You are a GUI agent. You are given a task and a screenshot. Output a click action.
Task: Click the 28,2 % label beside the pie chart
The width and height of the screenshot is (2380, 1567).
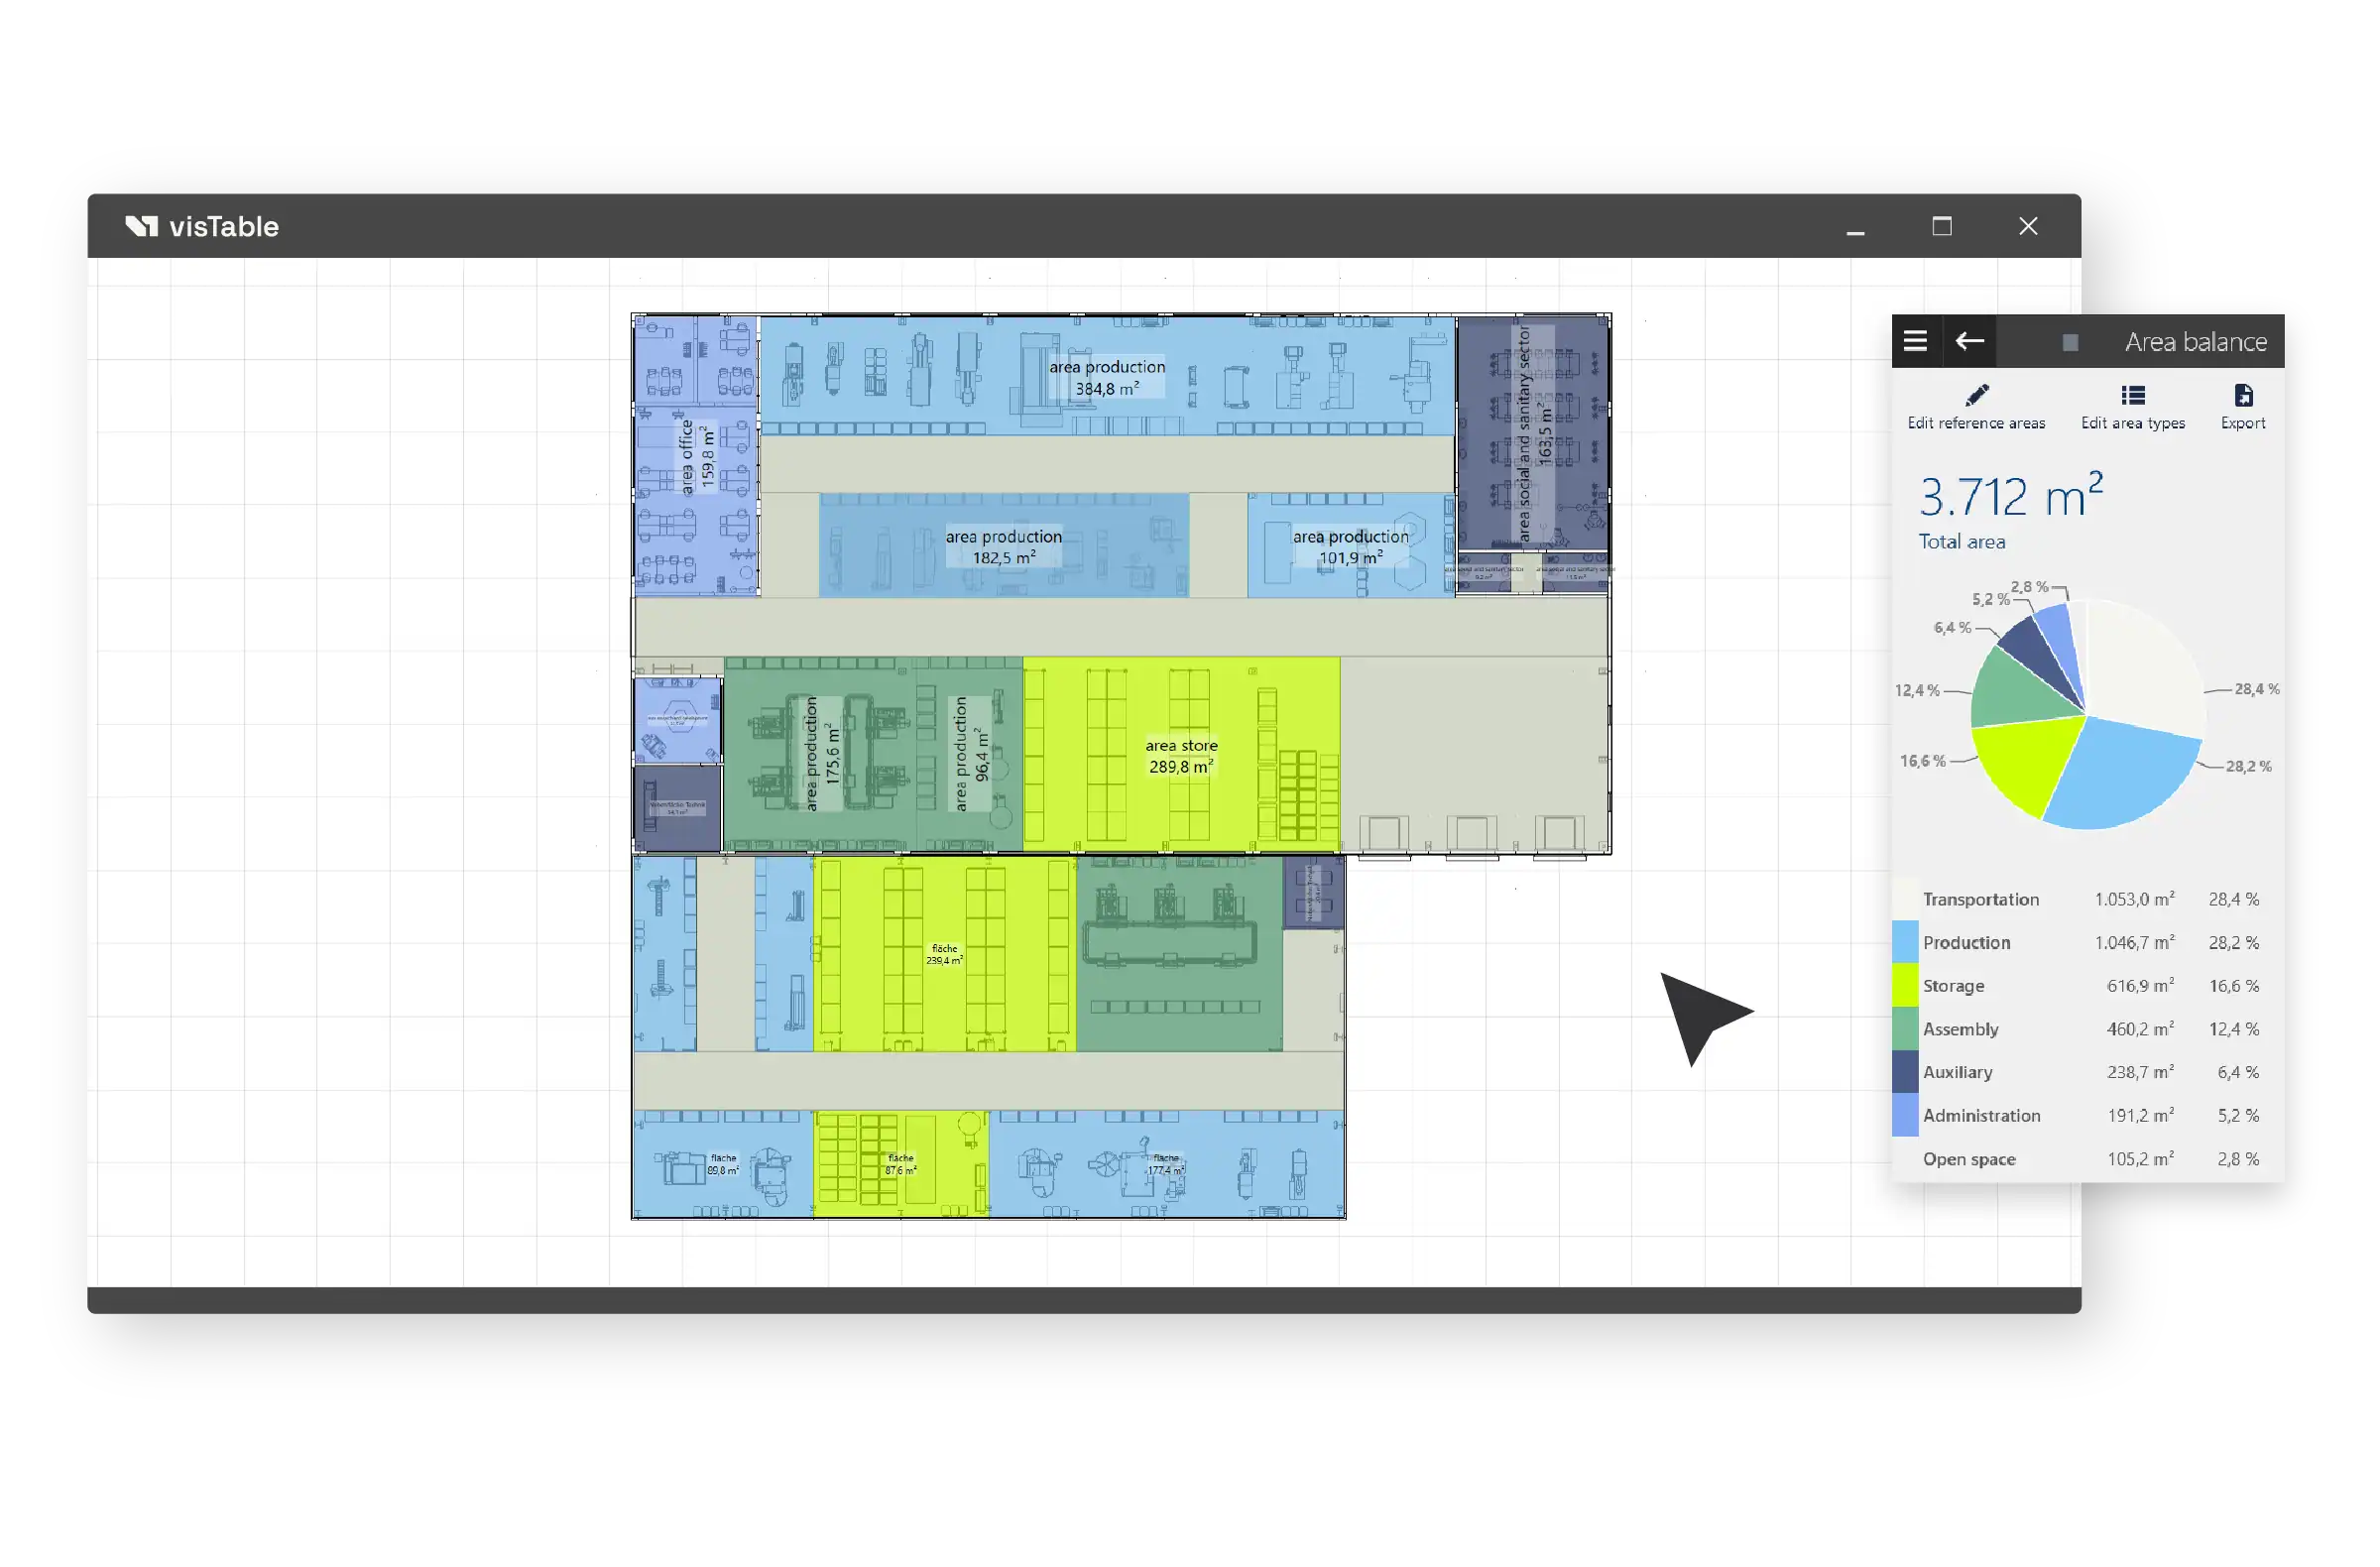point(2247,766)
